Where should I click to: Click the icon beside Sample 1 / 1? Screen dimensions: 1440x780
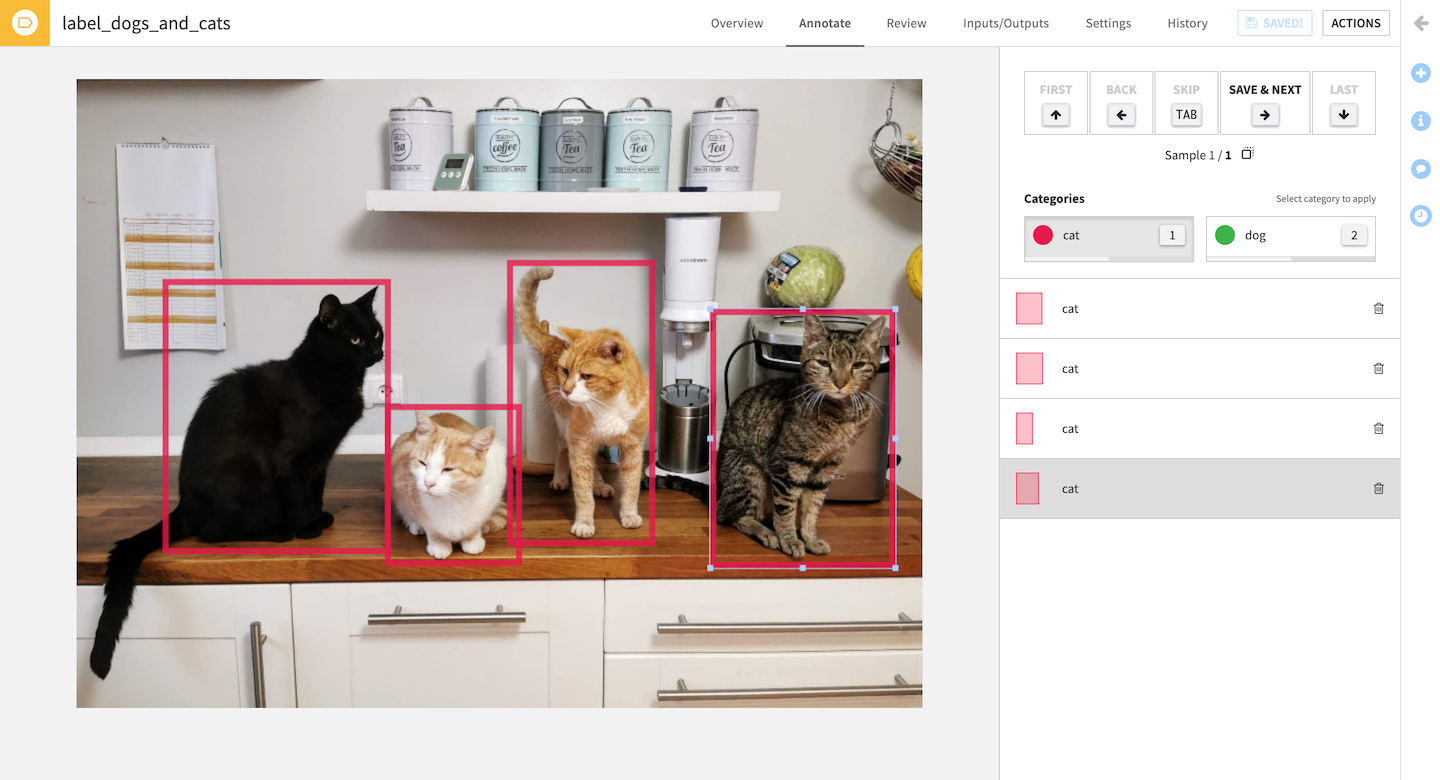click(1247, 154)
